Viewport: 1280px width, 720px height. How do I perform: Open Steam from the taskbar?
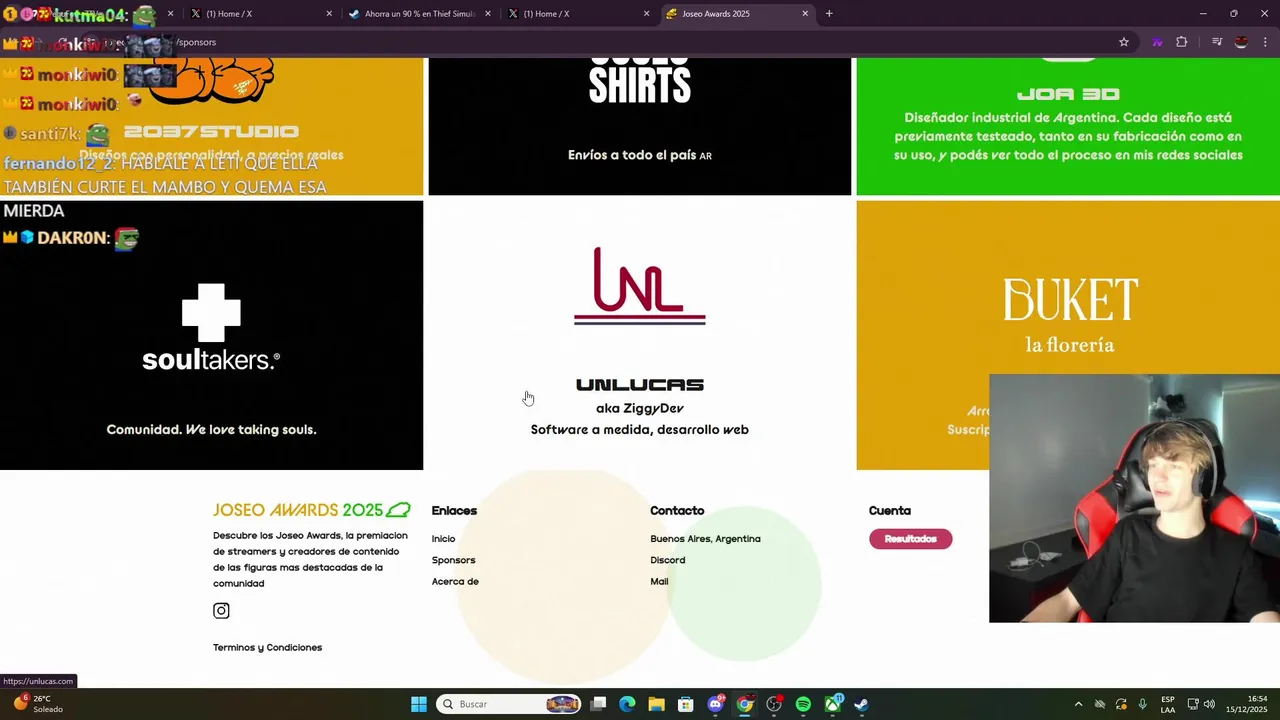[861, 704]
